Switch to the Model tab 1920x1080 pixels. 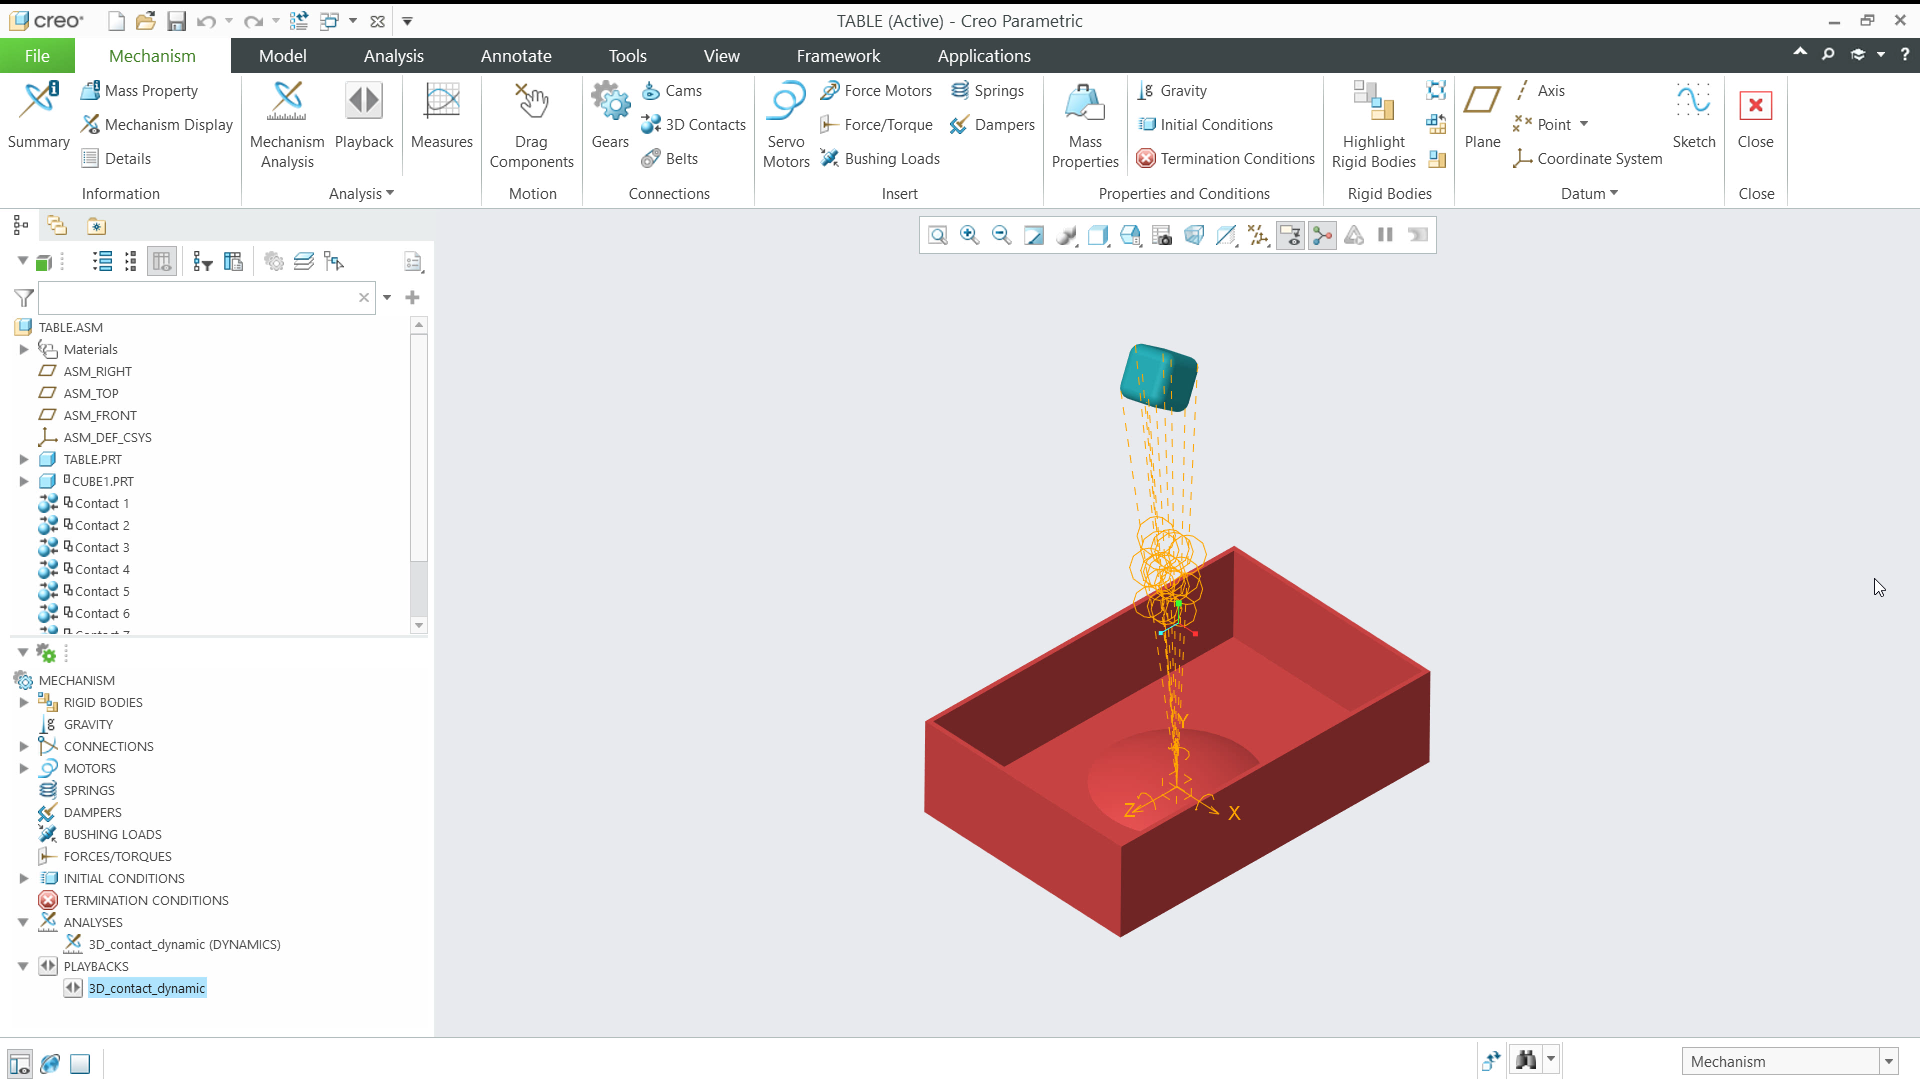pos(282,56)
